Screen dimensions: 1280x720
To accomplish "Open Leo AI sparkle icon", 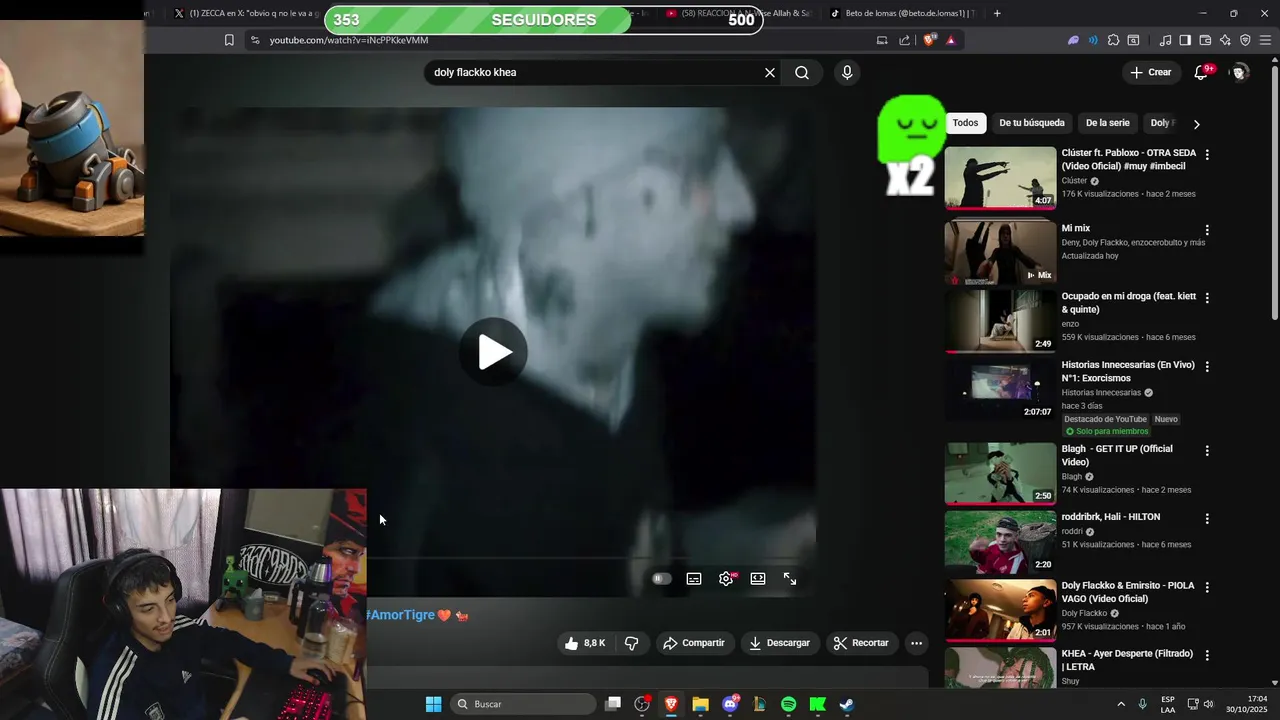I will point(1225,40).
